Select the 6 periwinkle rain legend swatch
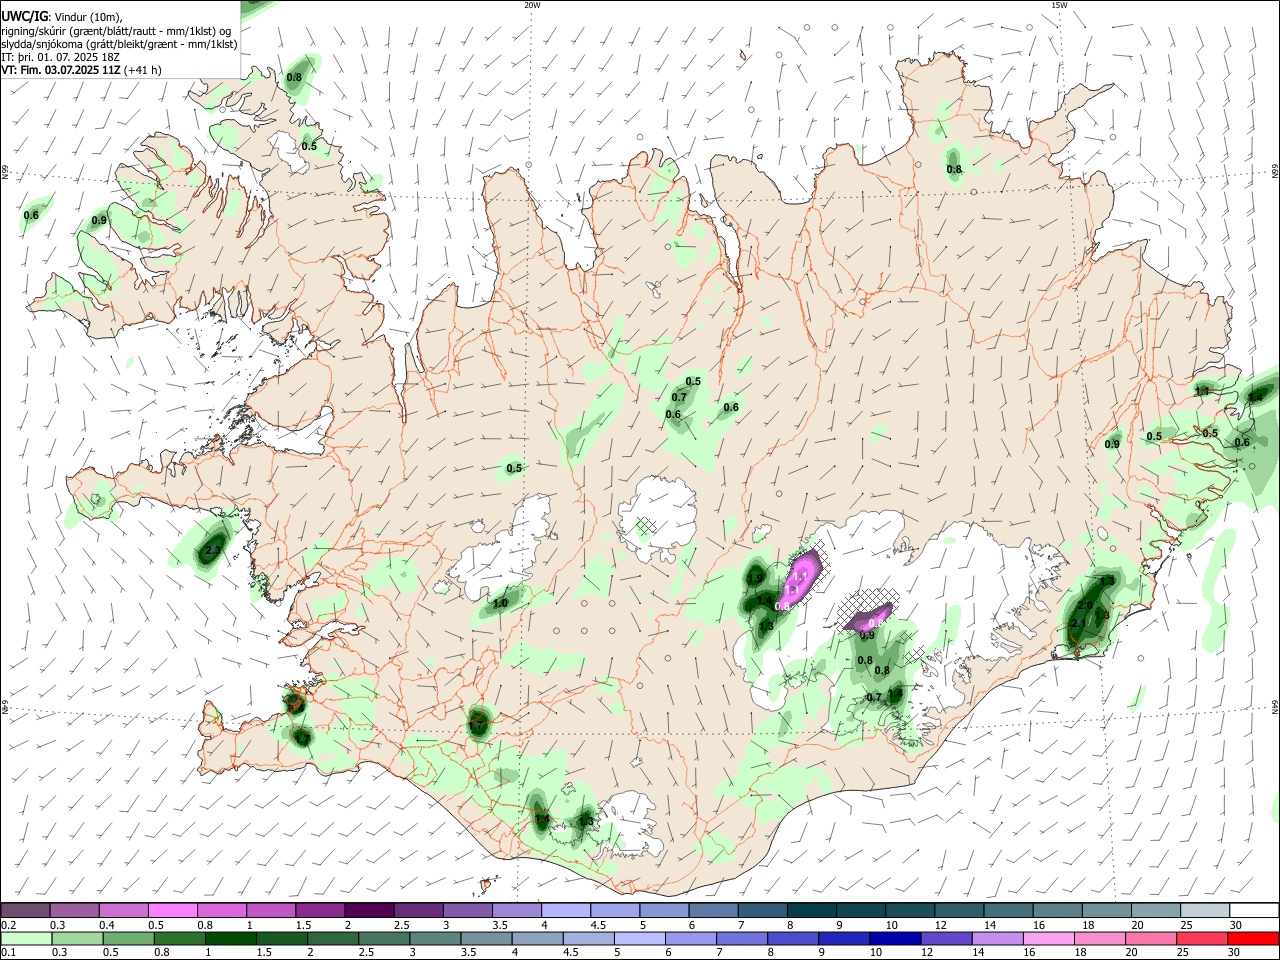The width and height of the screenshot is (1280, 960). (690, 938)
